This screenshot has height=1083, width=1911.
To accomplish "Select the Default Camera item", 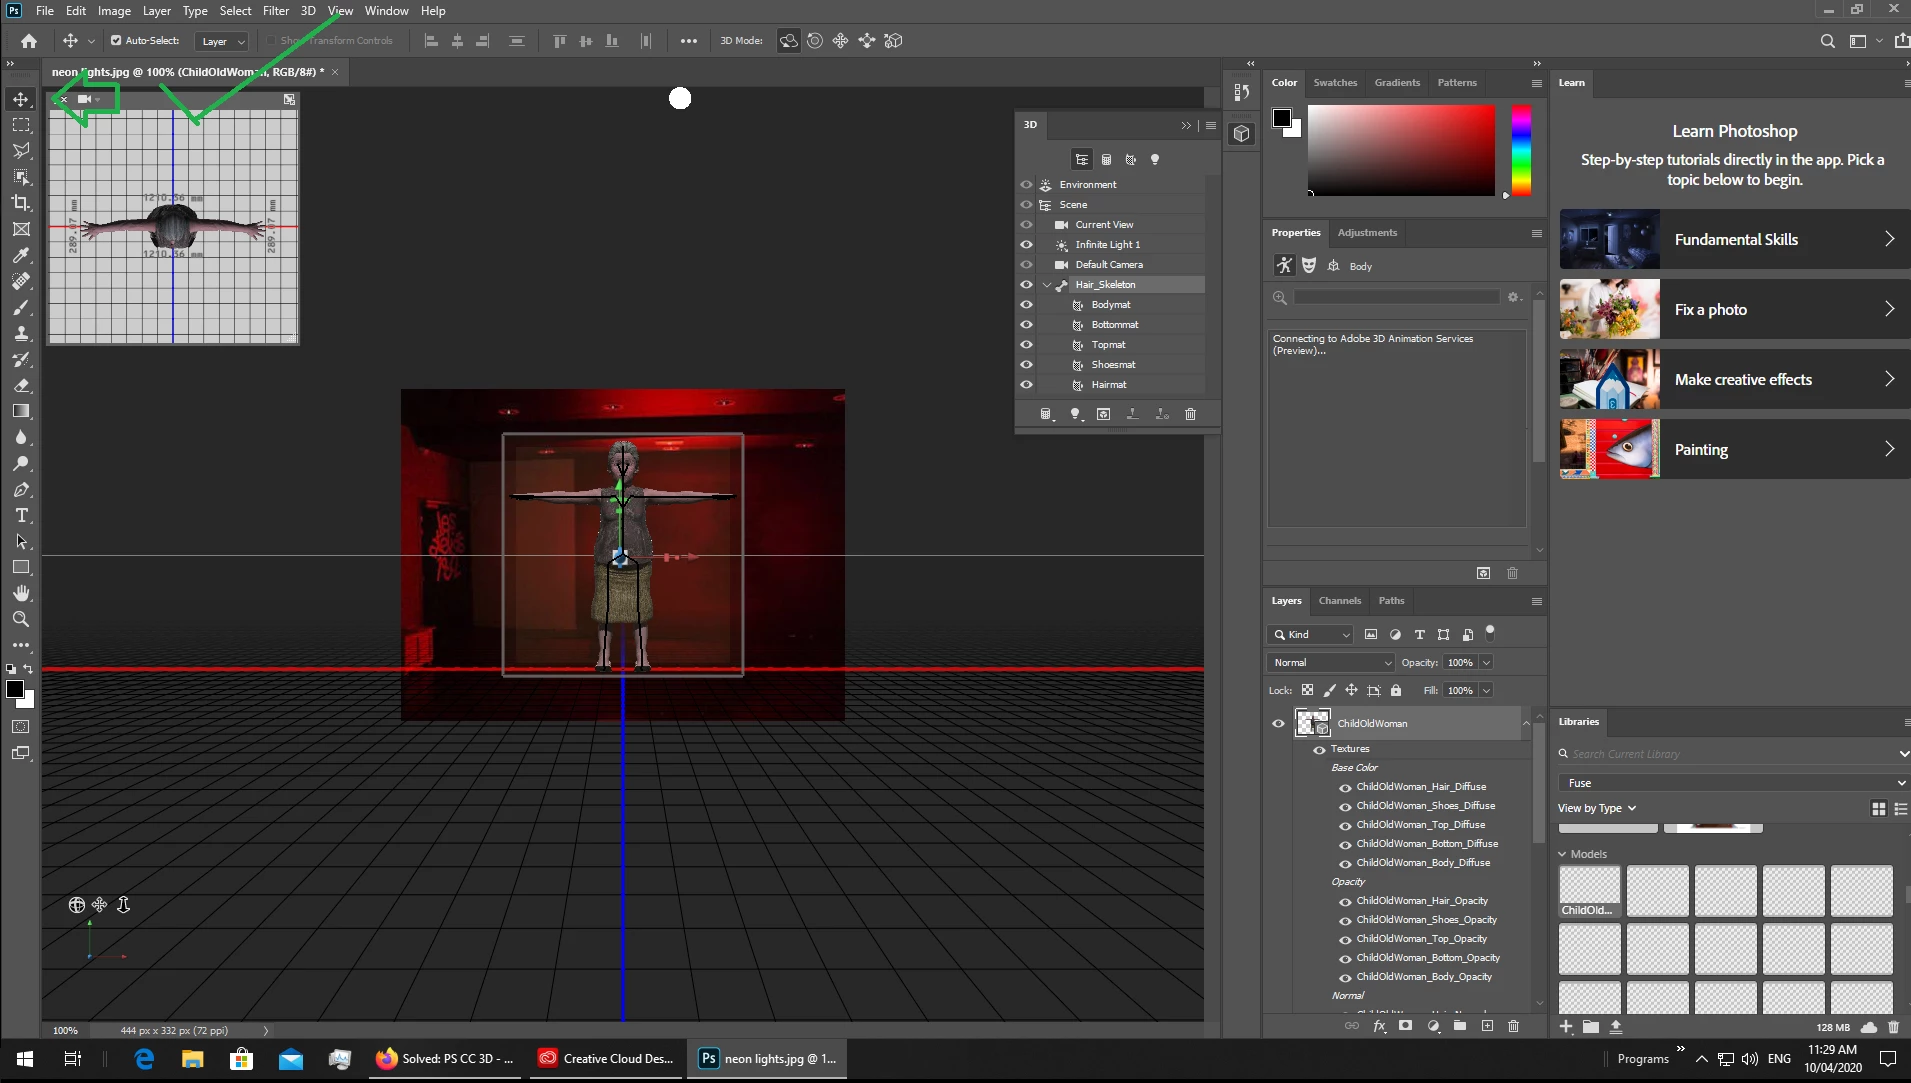I will pos(1109,265).
